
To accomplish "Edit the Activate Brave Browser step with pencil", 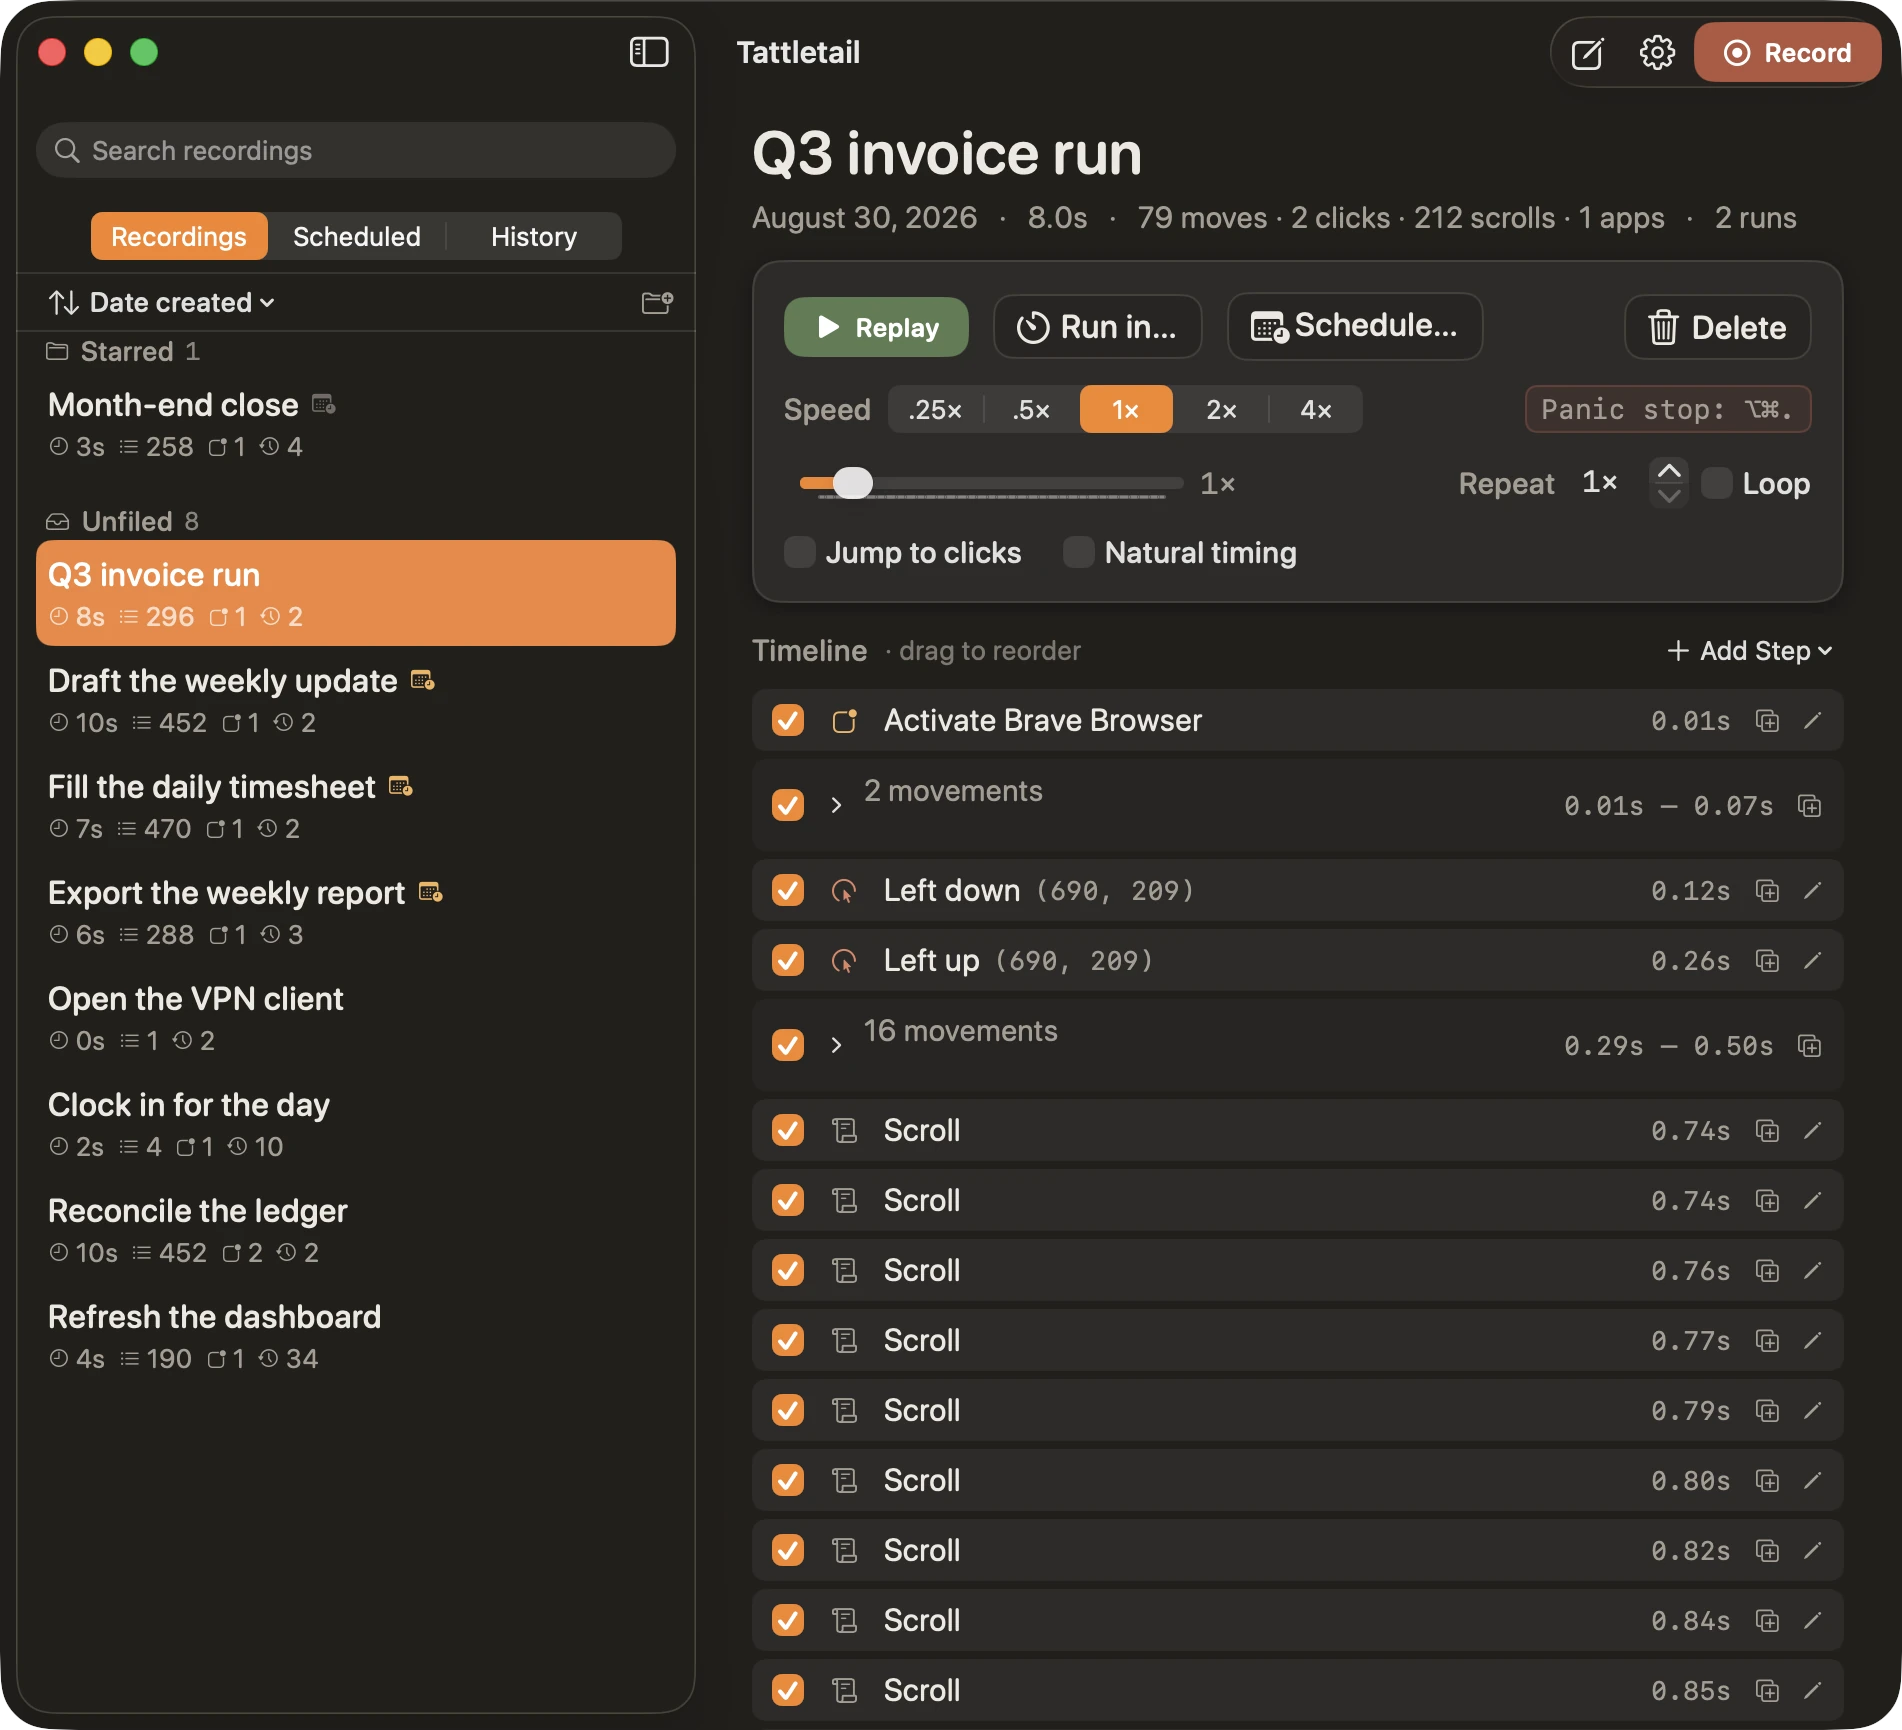I will point(1812,721).
